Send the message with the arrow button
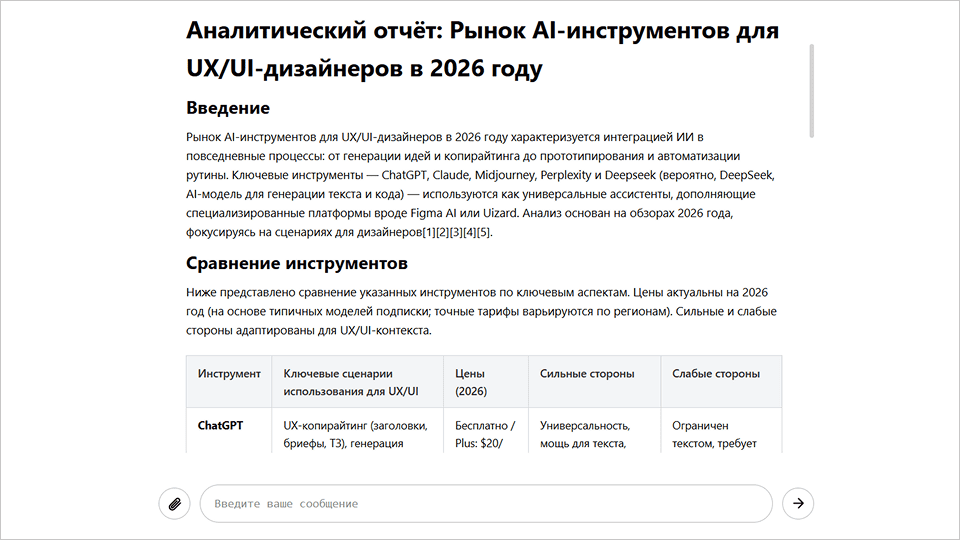The width and height of the screenshot is (960, 540). (x=798, y=503)
